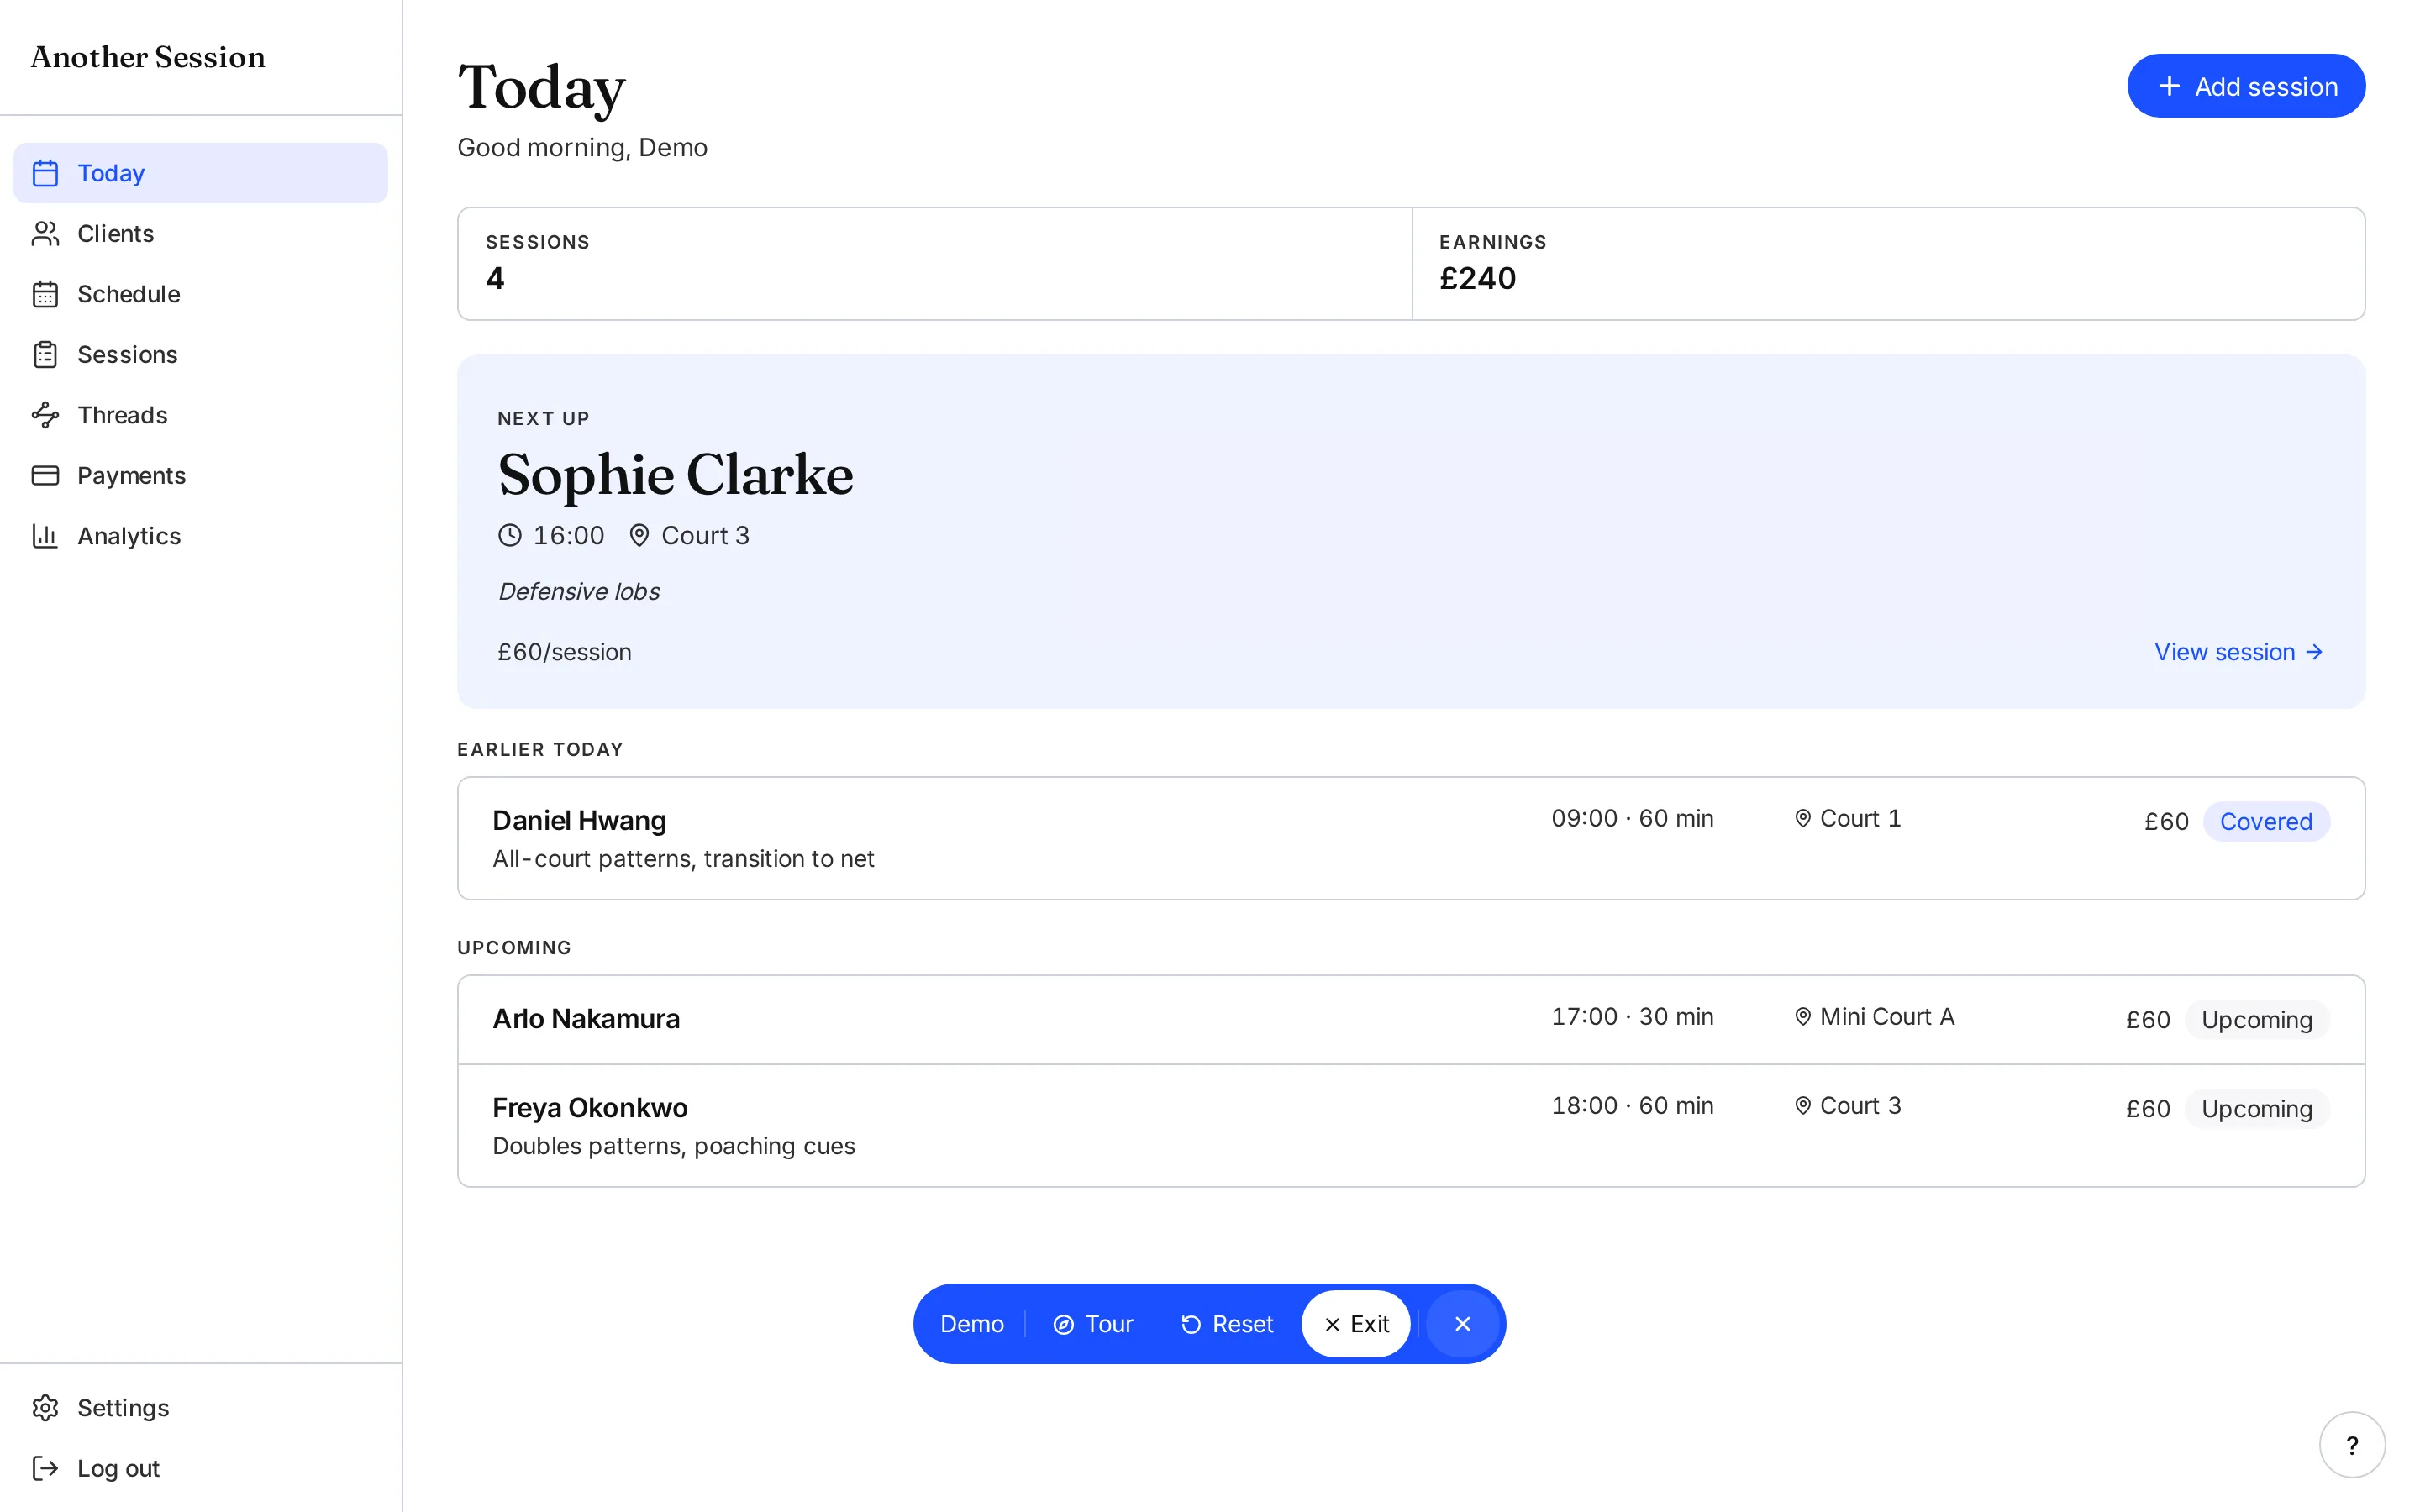Open the Threads section

point(200,415)
